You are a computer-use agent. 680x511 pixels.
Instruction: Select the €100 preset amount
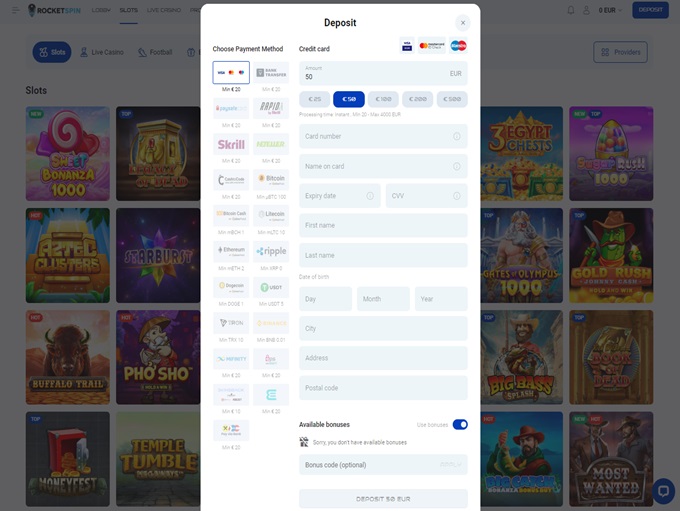[383, 99]
